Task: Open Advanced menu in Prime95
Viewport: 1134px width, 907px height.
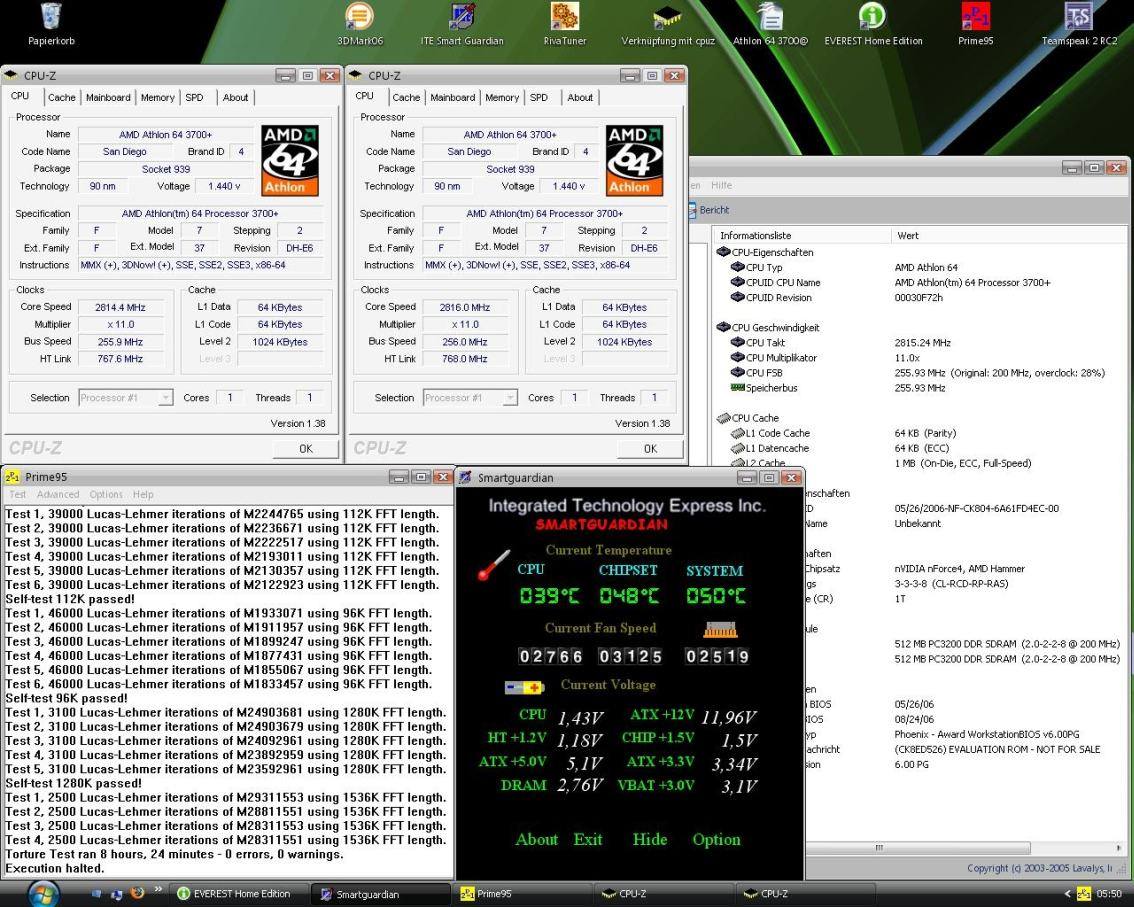Action: pos(58,495)
